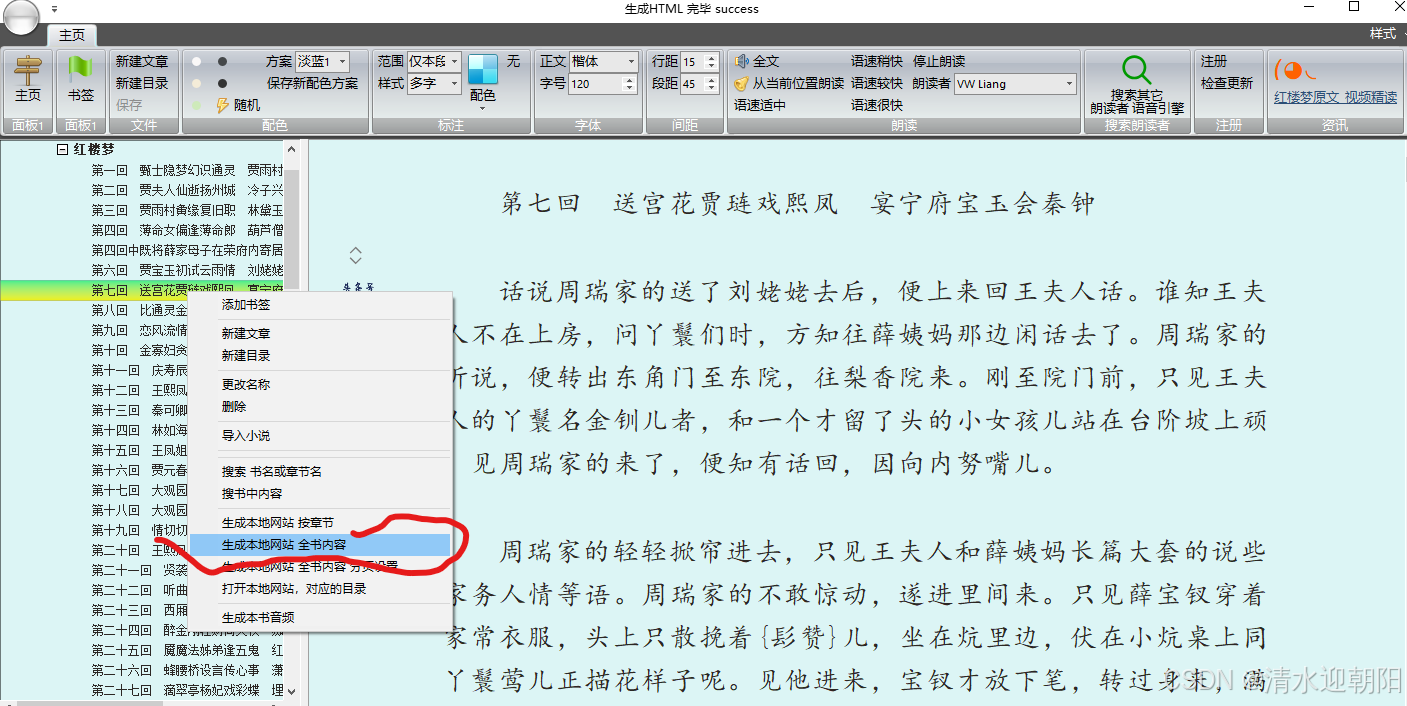
Task: Select chapter 第六回 贾宝玉初试云雨情
Action: (188, 270)
